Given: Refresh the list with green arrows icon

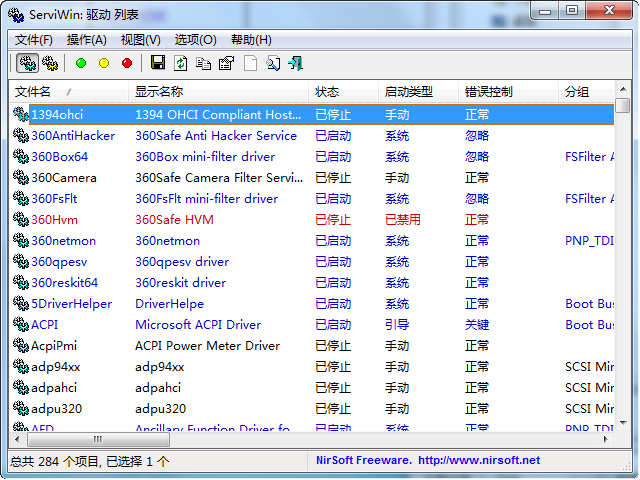Looking at the screenshot, I should [180, 63].
